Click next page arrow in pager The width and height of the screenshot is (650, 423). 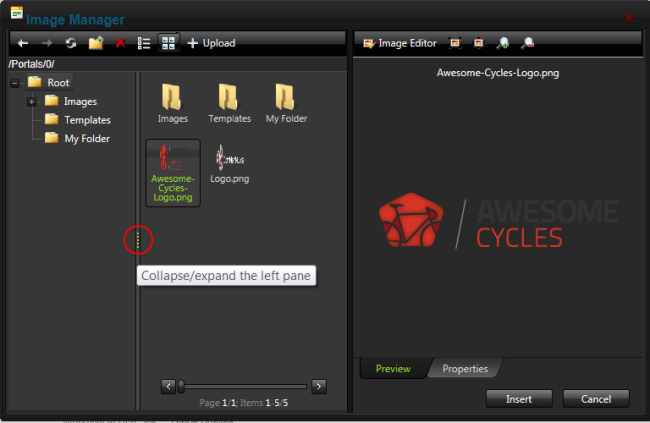click(x=319, y=387)
